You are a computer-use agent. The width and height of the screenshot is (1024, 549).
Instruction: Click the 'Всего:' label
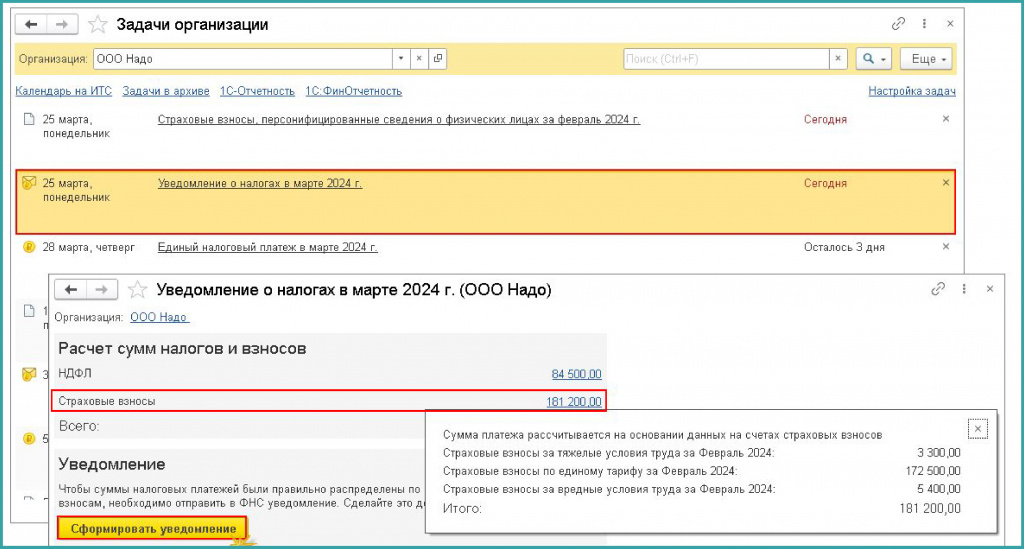point(79,426)
